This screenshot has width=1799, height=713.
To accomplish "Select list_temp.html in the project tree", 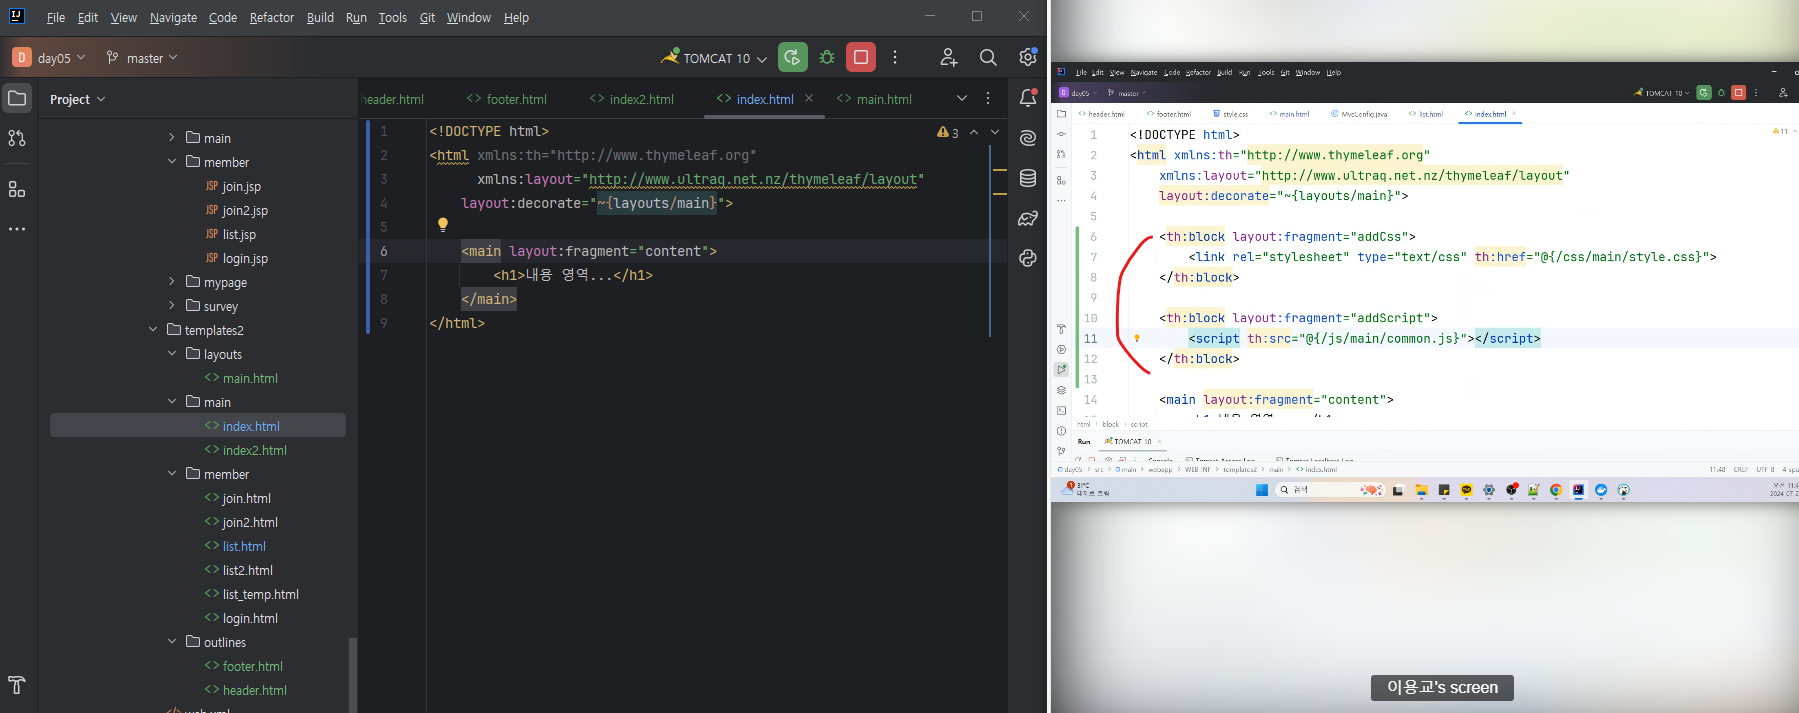I will [252, 594].
